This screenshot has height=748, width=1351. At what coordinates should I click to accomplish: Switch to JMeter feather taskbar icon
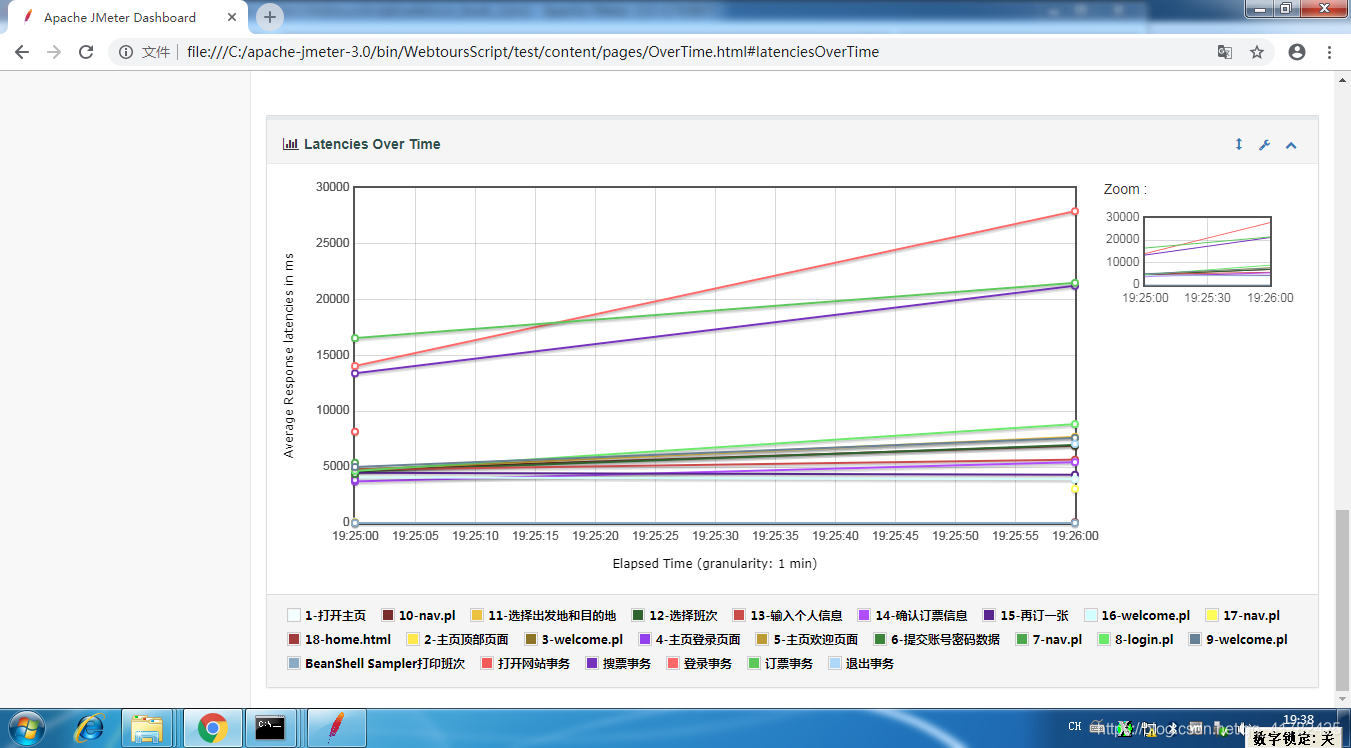point(335,727)
